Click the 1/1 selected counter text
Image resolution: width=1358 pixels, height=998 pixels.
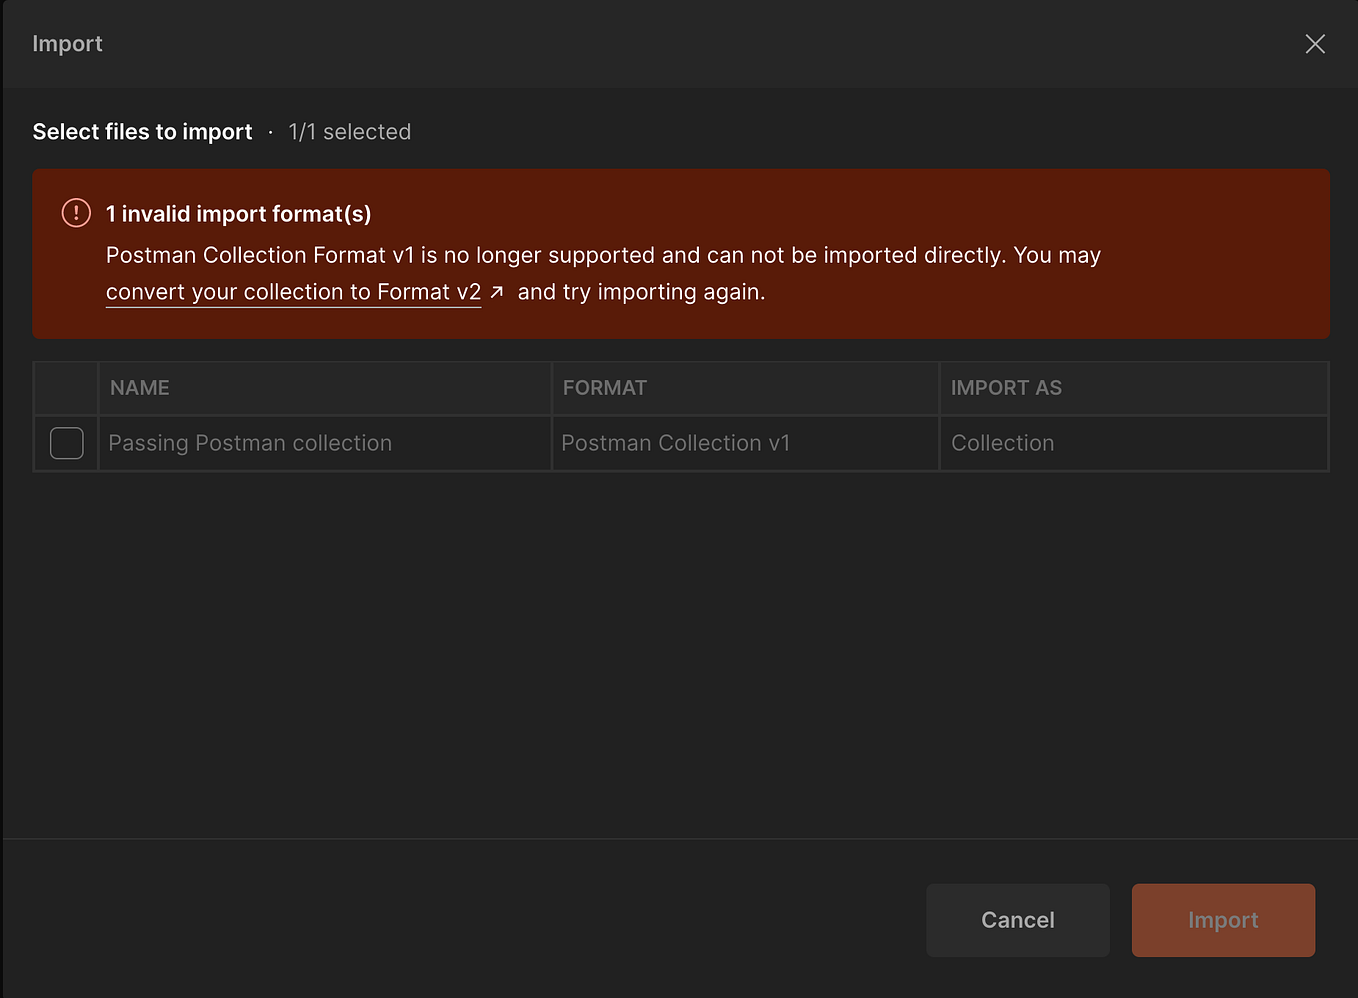pyautogui.click(x=349, y=132)
